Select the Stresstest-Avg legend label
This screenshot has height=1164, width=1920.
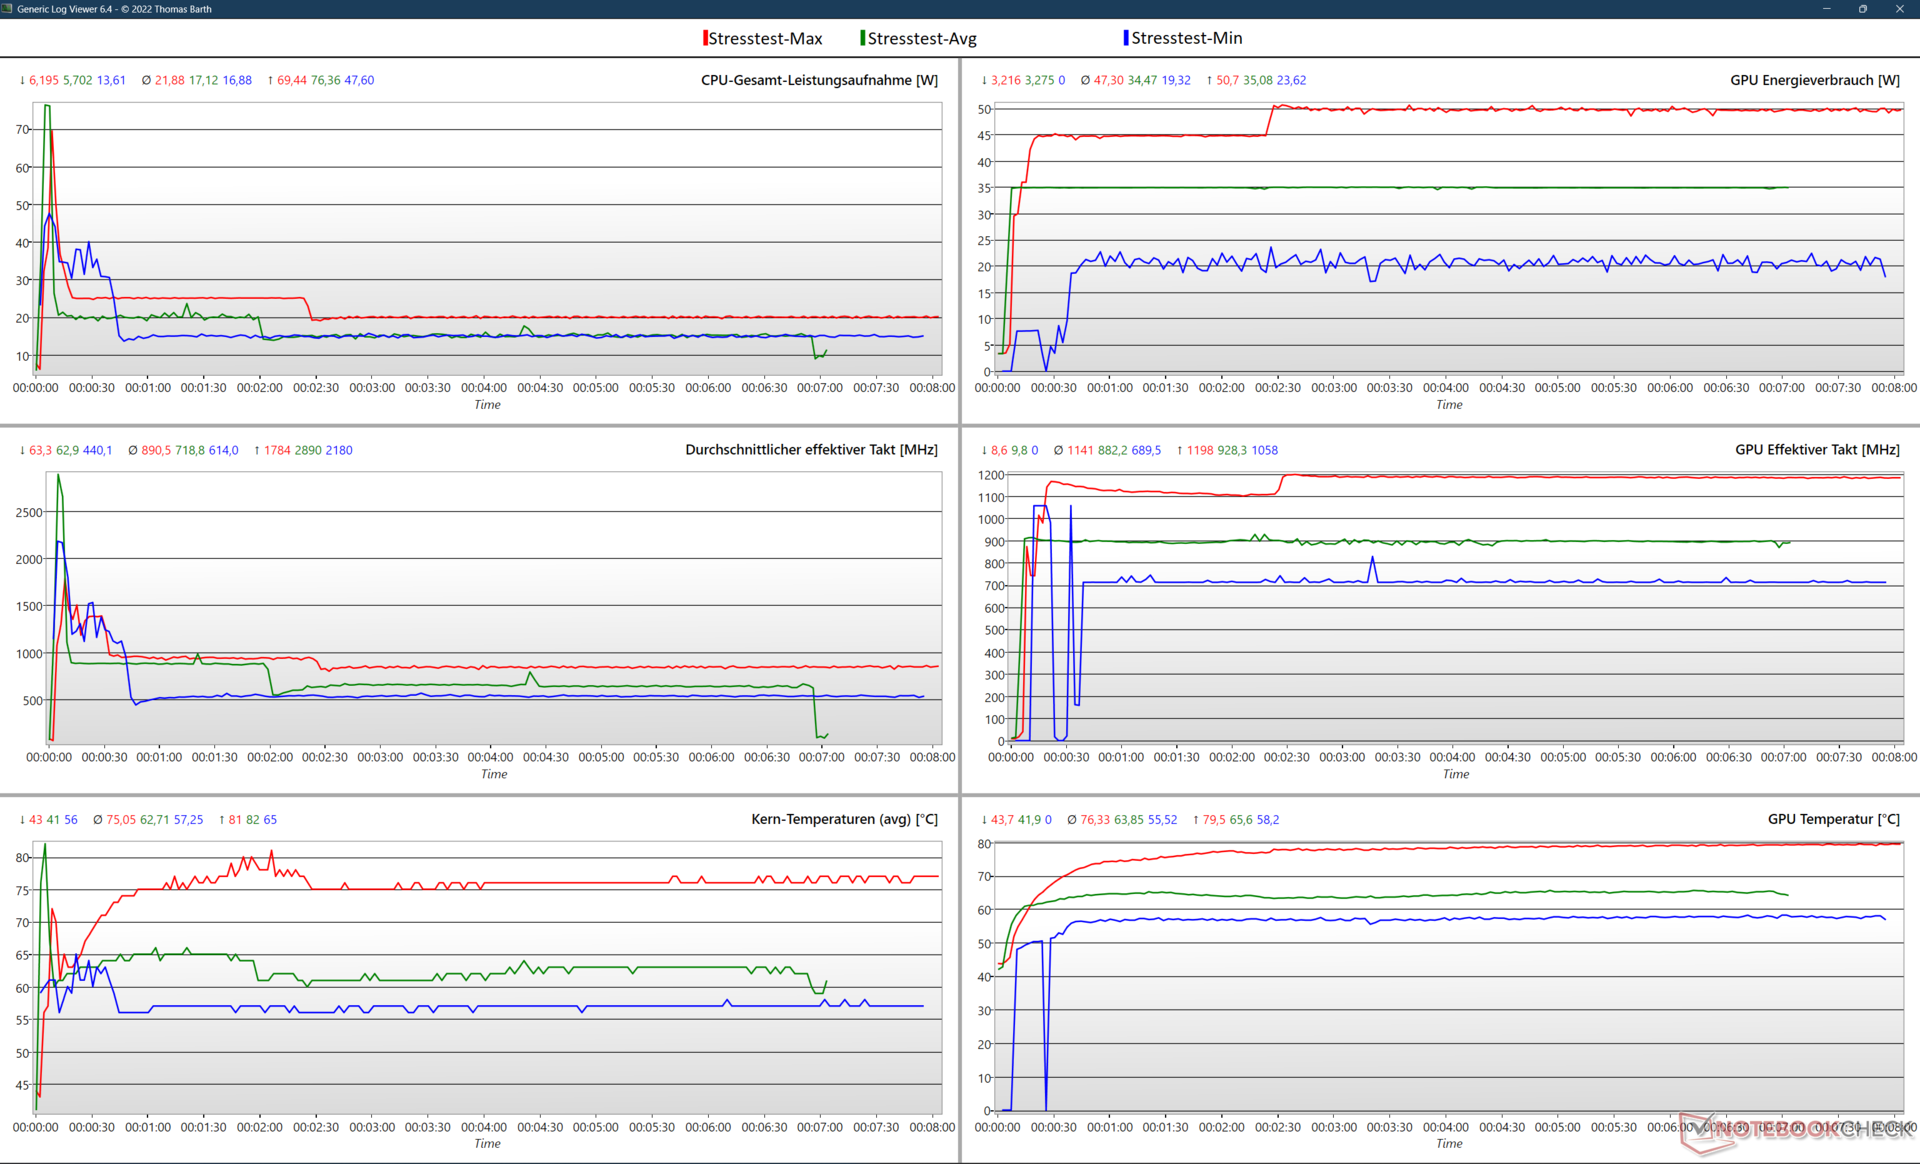(x=922, y=39)
